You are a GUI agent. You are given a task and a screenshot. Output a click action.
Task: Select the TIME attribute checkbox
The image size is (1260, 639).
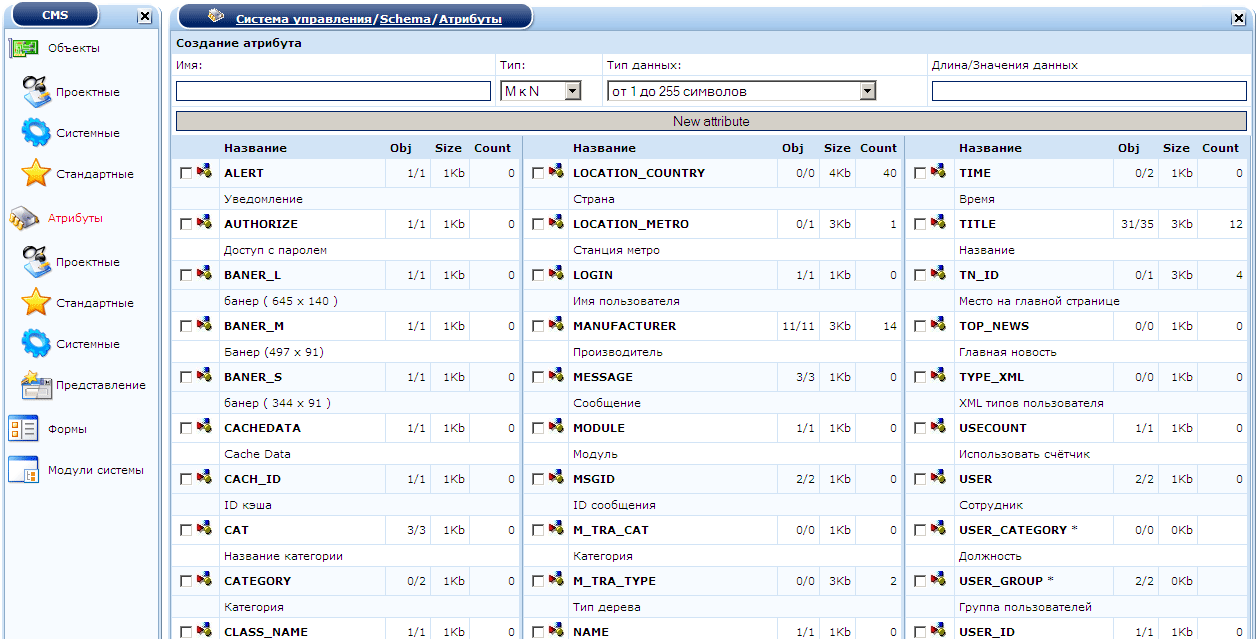click(x=920, y=174)
